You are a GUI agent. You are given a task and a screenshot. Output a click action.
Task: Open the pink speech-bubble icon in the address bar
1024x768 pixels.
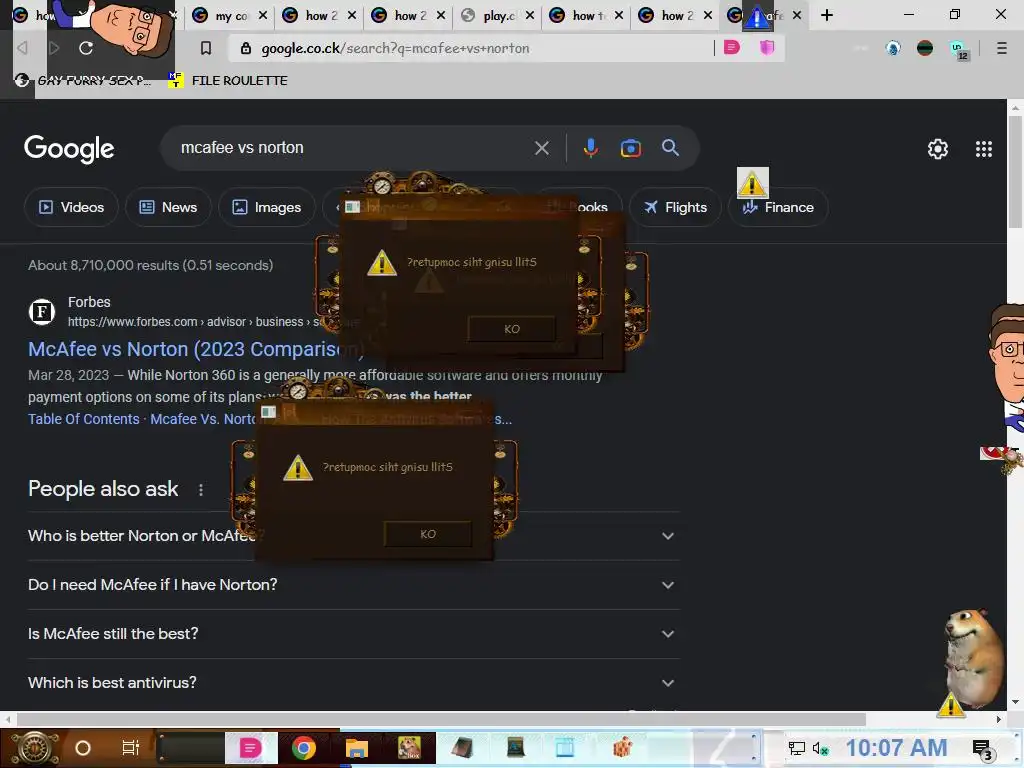731,47
